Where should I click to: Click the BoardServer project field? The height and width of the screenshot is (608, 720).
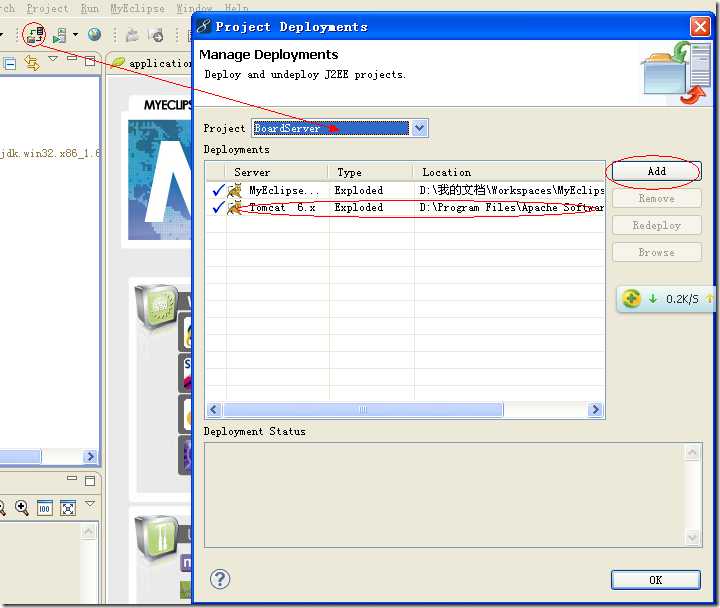(330, 128)
